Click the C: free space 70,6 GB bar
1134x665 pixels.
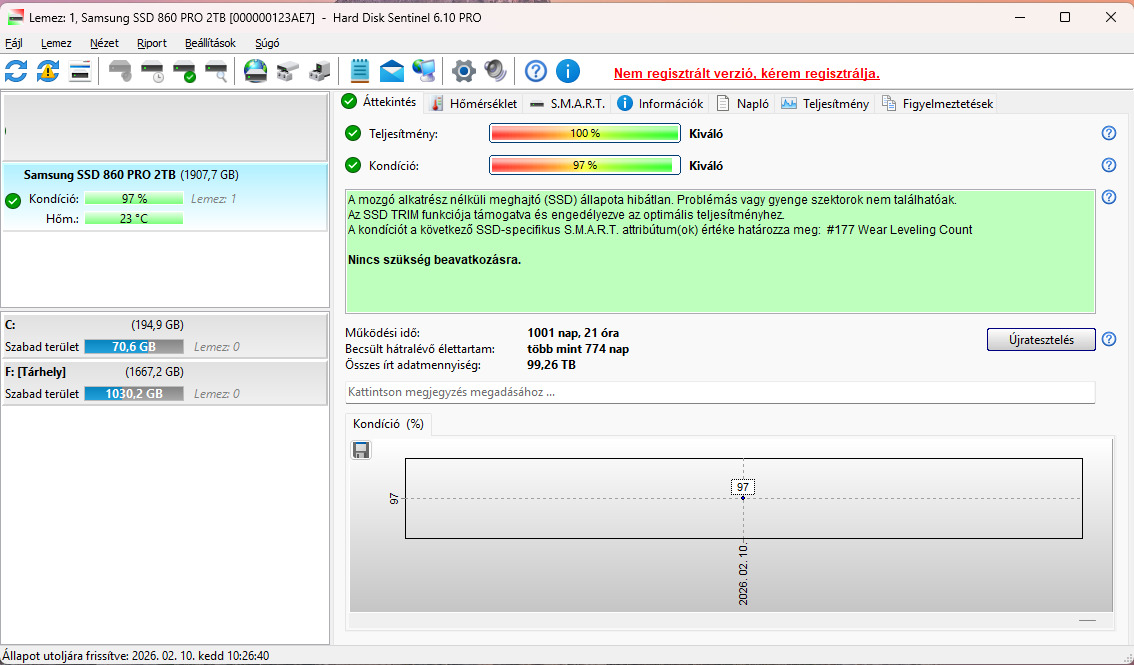[x=134, y=347]
